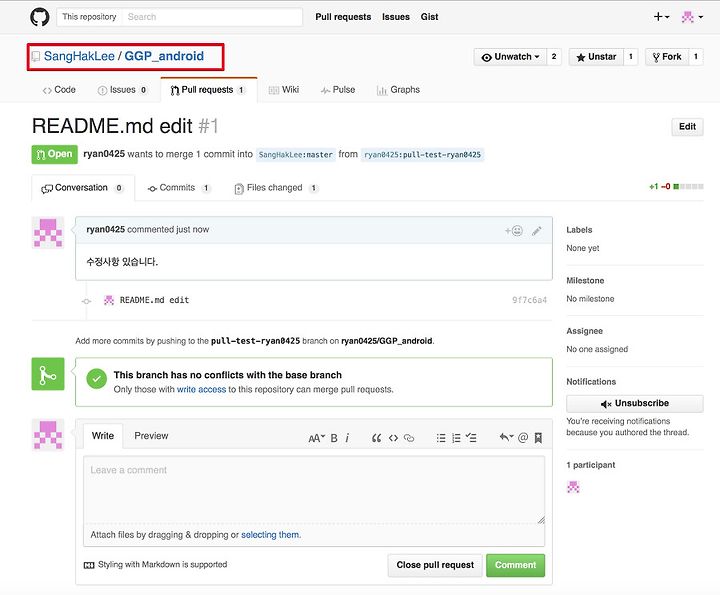Click the watchers count 2
This screenshot has width=720, height=595.
click(x=554, y=57)
